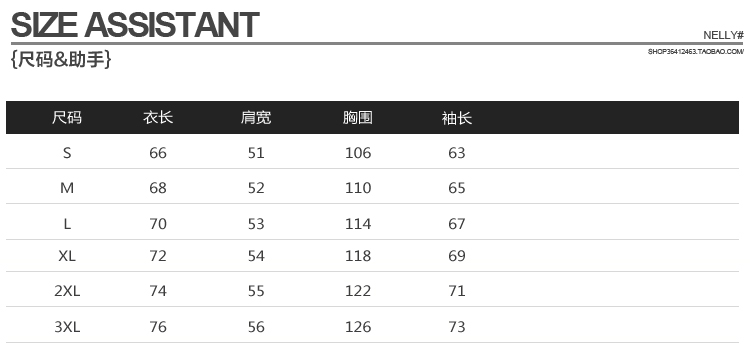Click the bust value 106 cell
The height and width of the screenshot is (364, 750).
point(358,153)
